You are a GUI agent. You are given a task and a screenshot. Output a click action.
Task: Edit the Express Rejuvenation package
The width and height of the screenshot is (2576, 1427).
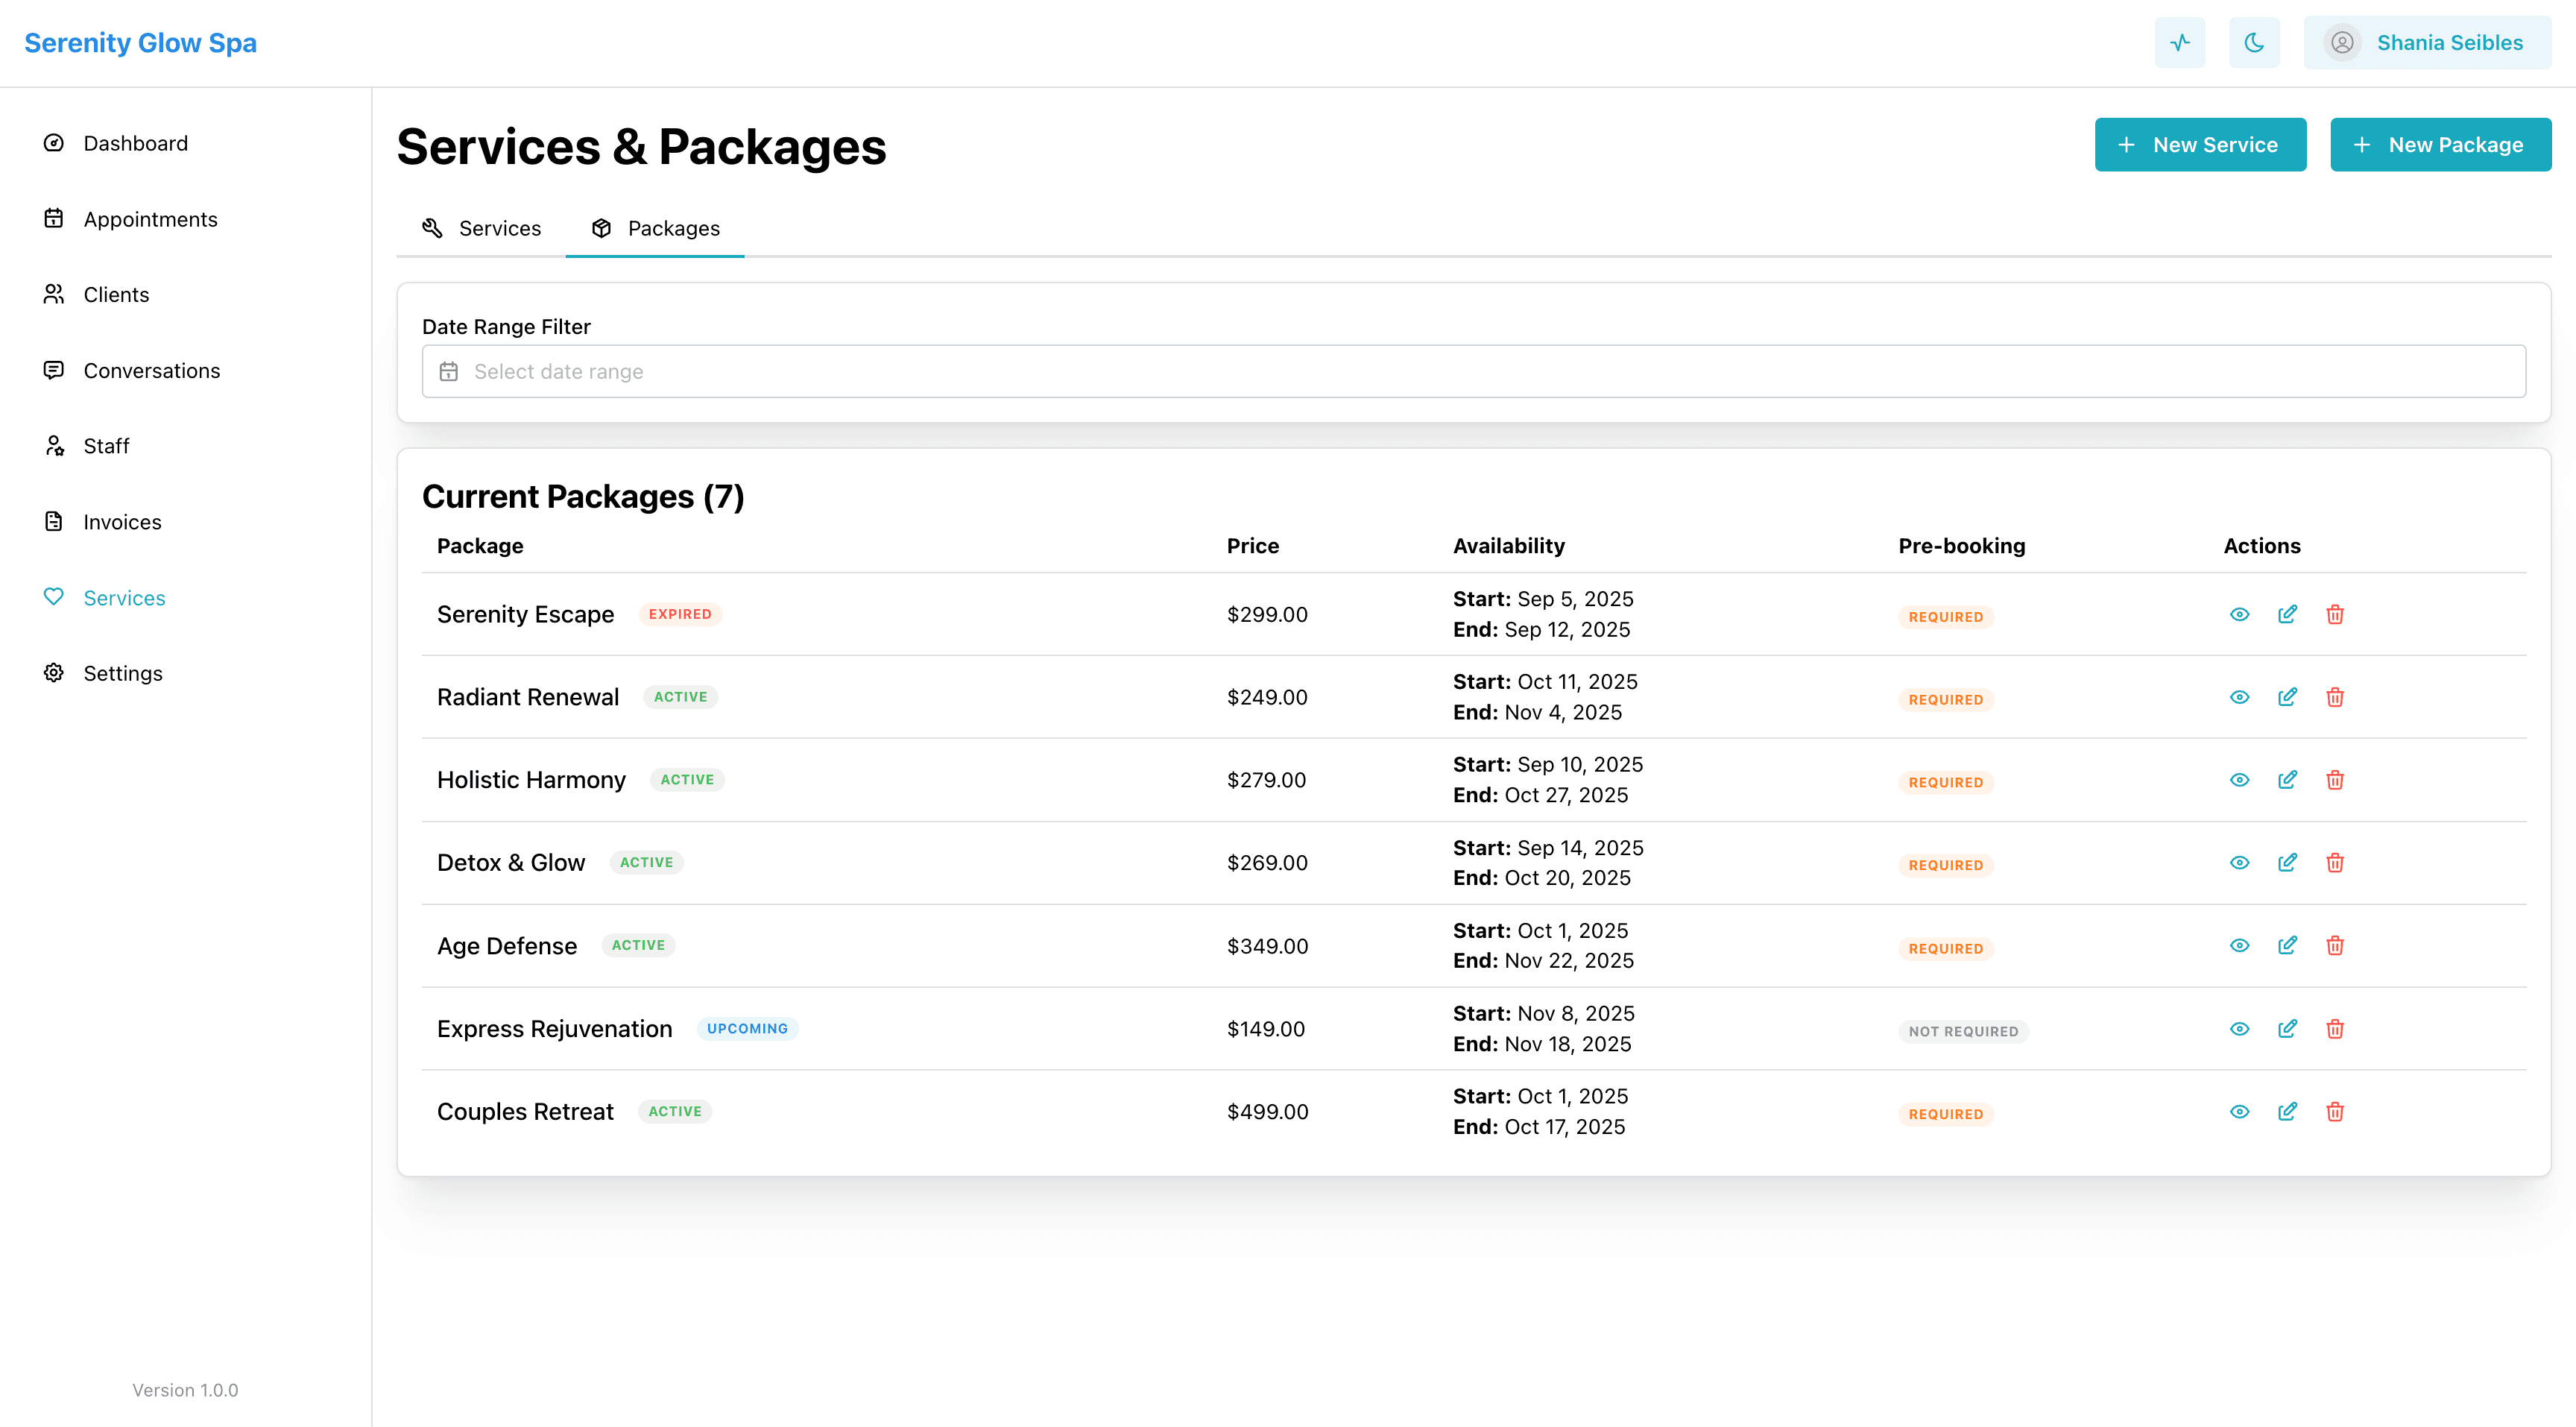click(x=2287, y=1028)
